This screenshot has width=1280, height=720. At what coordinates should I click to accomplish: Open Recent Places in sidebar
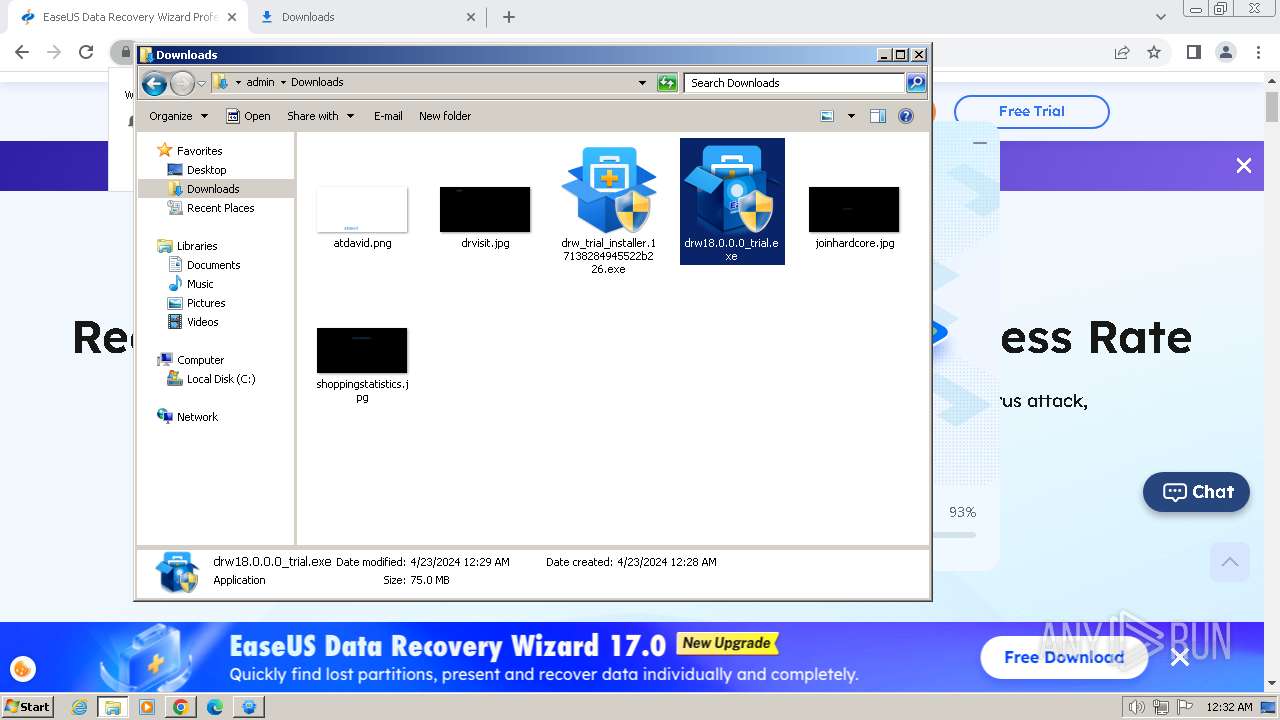coord(220,208)
